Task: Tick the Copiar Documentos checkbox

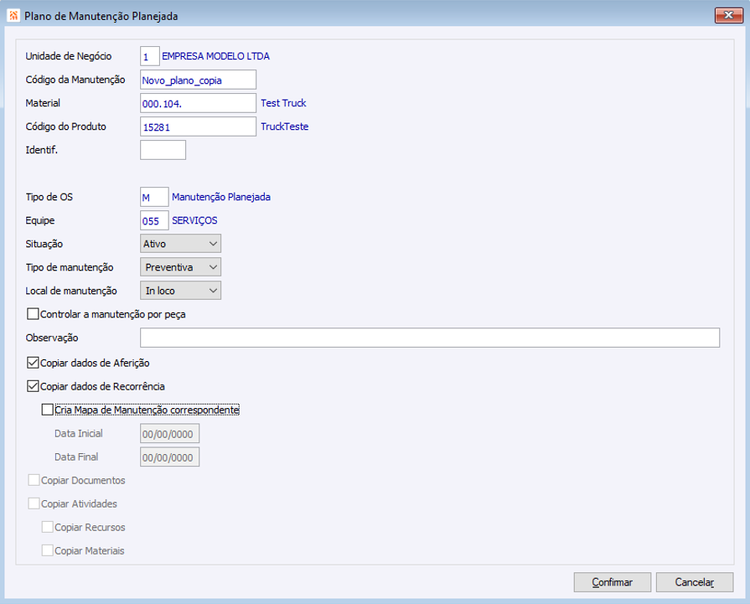Action: point(33,480)
